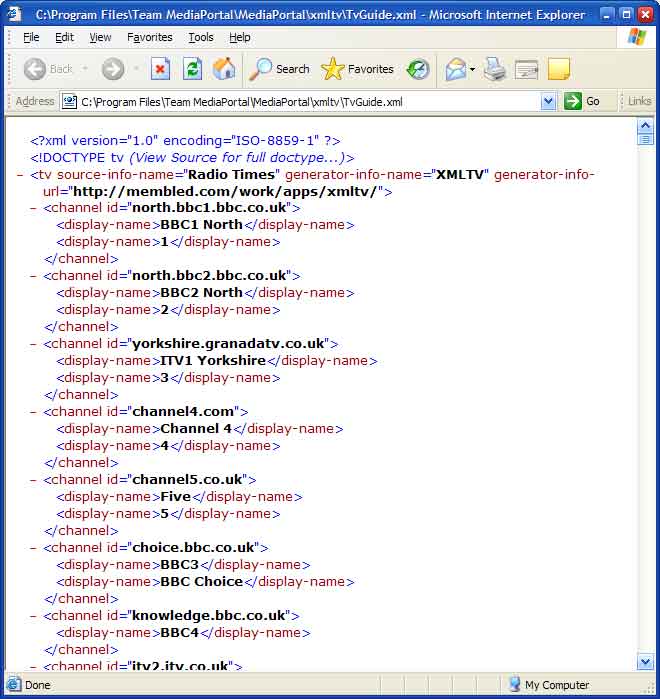Open the Forward history dropdown arrow
The width and height of the screenshot is (660, 699).
coord(136,69)
